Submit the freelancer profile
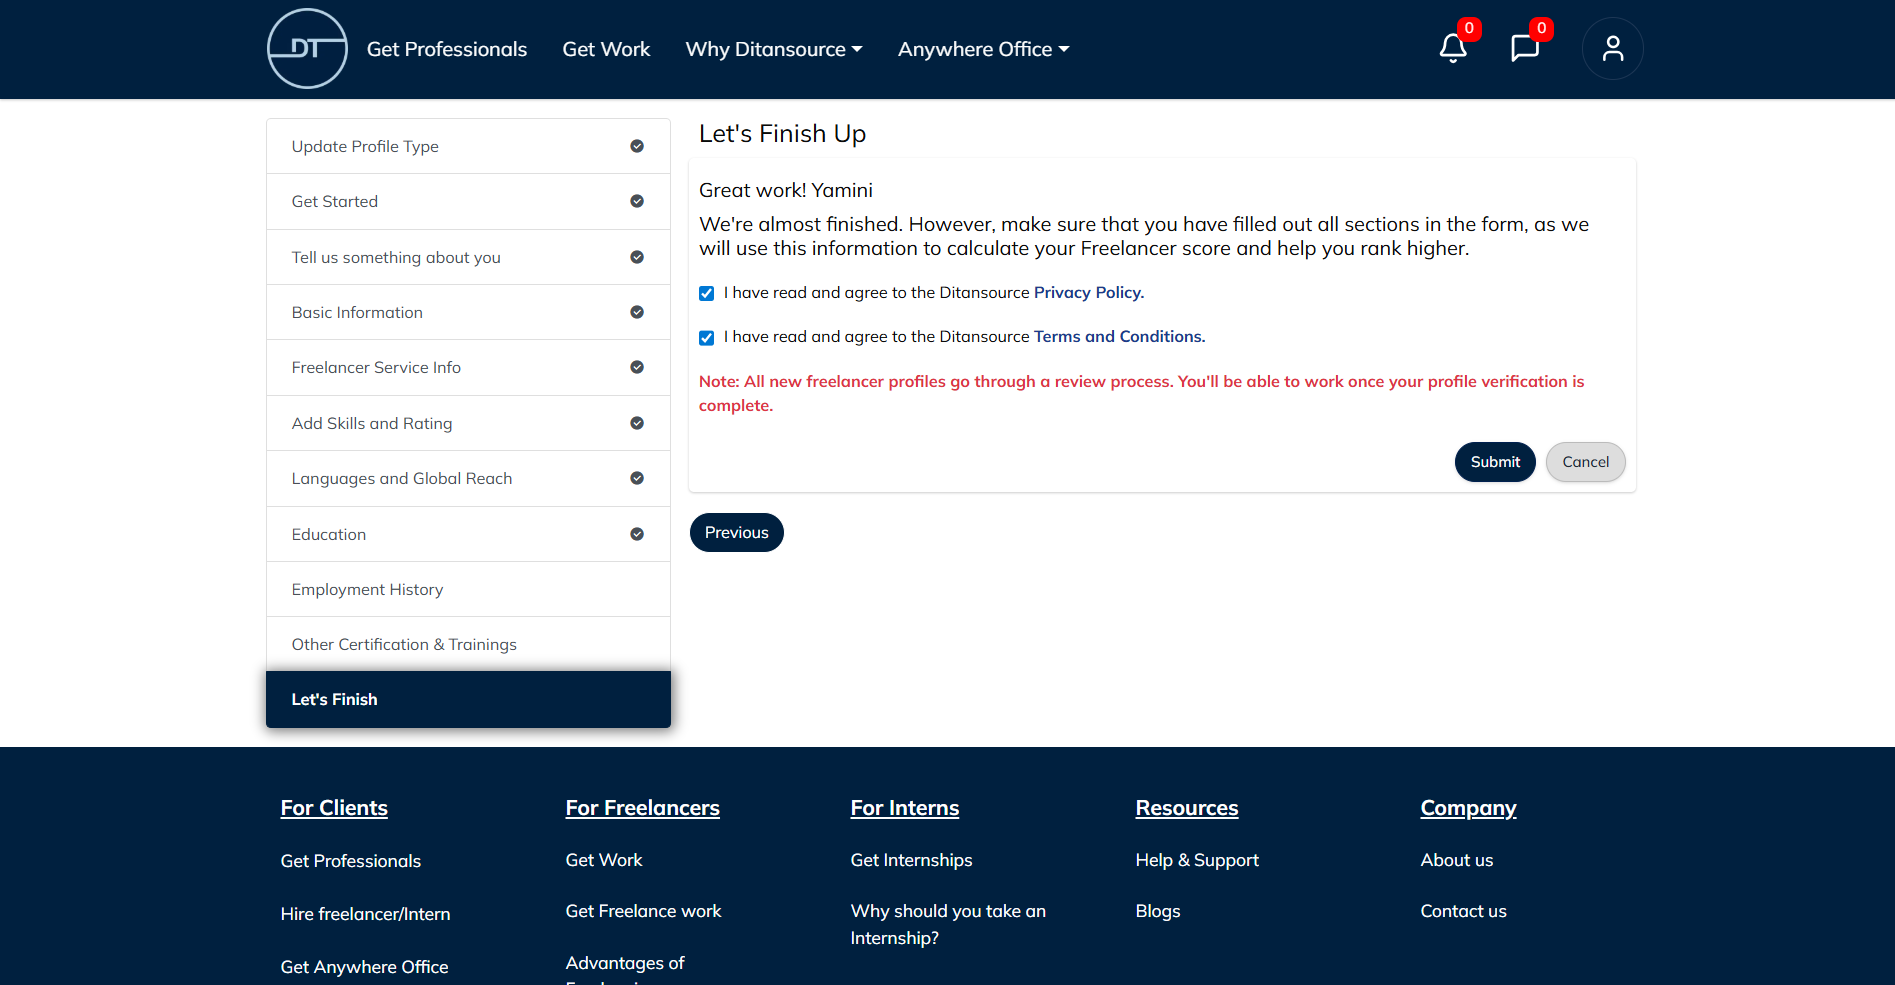The height and width of the screenshot is (985, 1895). click(x=1495, y=462)
